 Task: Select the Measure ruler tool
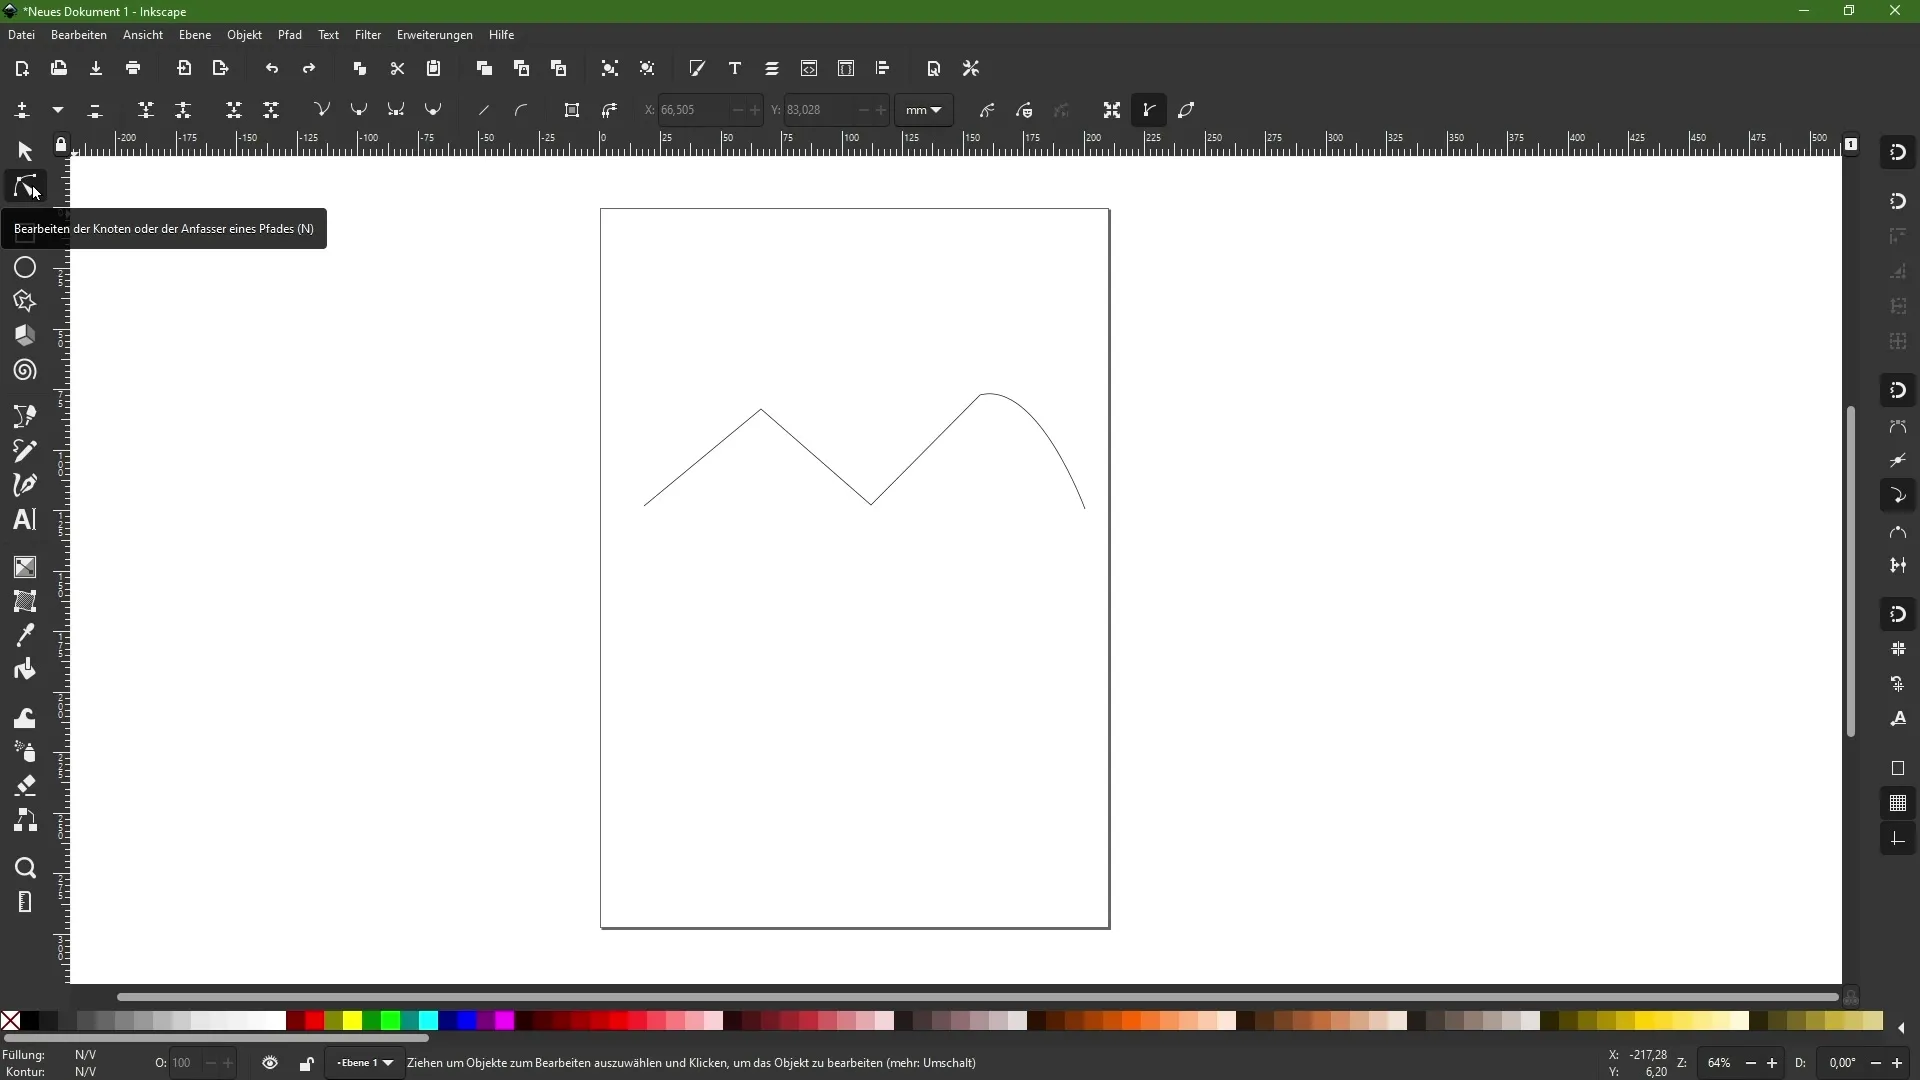pyautogui.click(x=25, y=903)
